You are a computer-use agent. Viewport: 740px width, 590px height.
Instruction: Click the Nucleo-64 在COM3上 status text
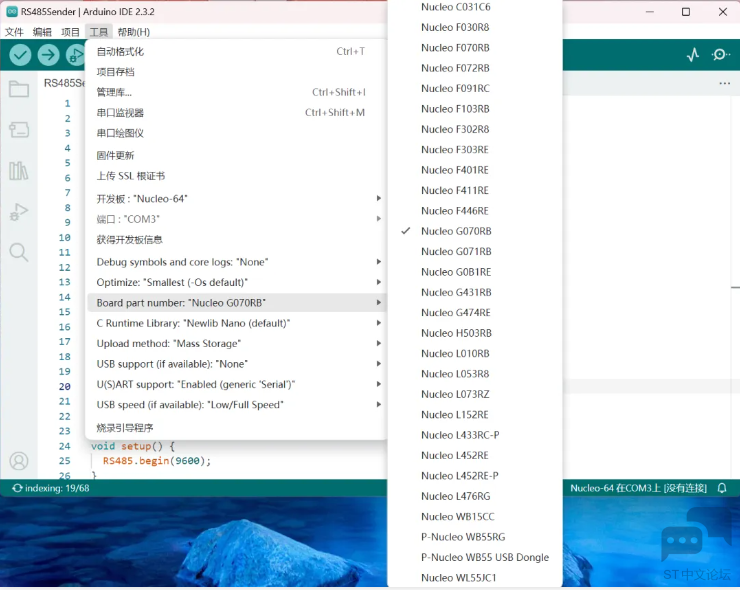(638, 488)
